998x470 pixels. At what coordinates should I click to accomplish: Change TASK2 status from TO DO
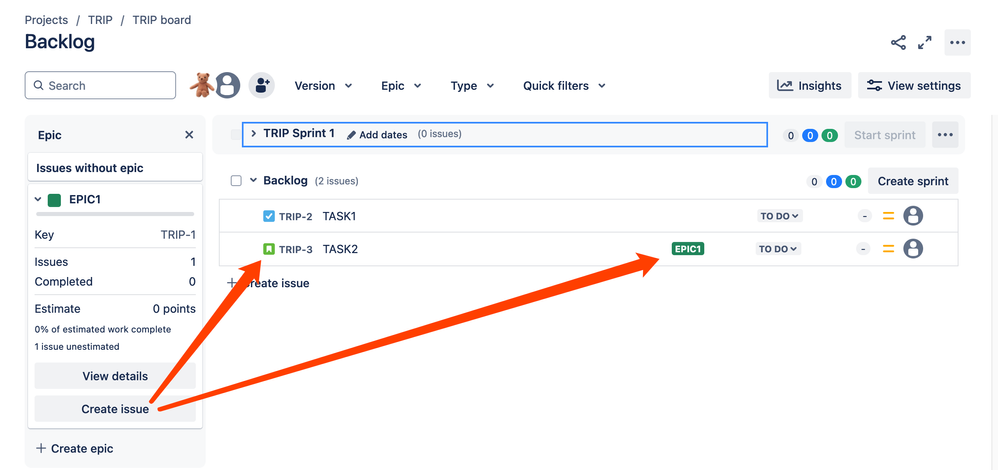780,248
